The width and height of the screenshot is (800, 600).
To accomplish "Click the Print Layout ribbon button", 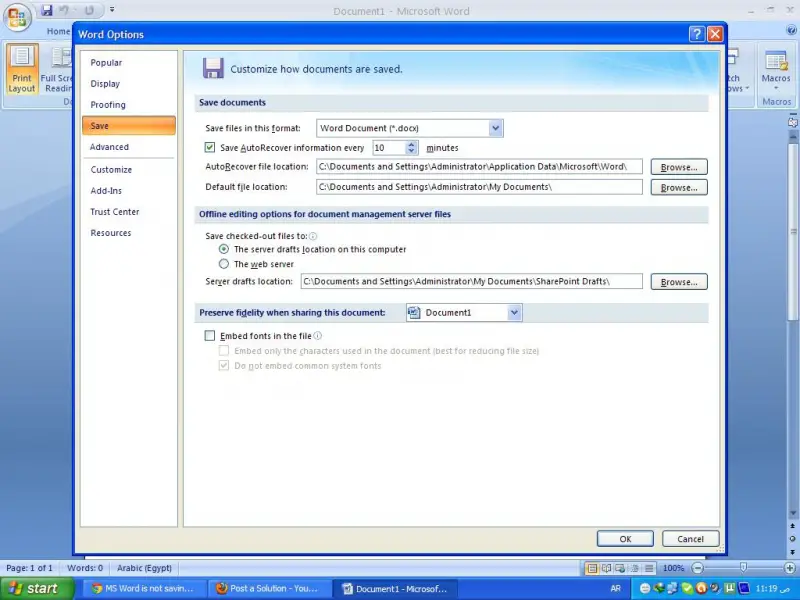I will point(22,69).
